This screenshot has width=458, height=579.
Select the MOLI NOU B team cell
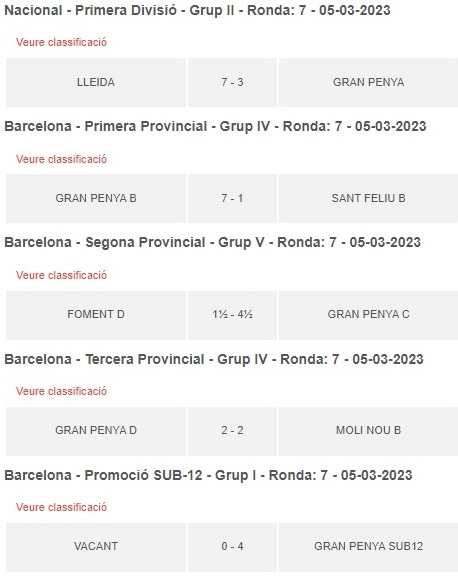(x=368, y=431)
